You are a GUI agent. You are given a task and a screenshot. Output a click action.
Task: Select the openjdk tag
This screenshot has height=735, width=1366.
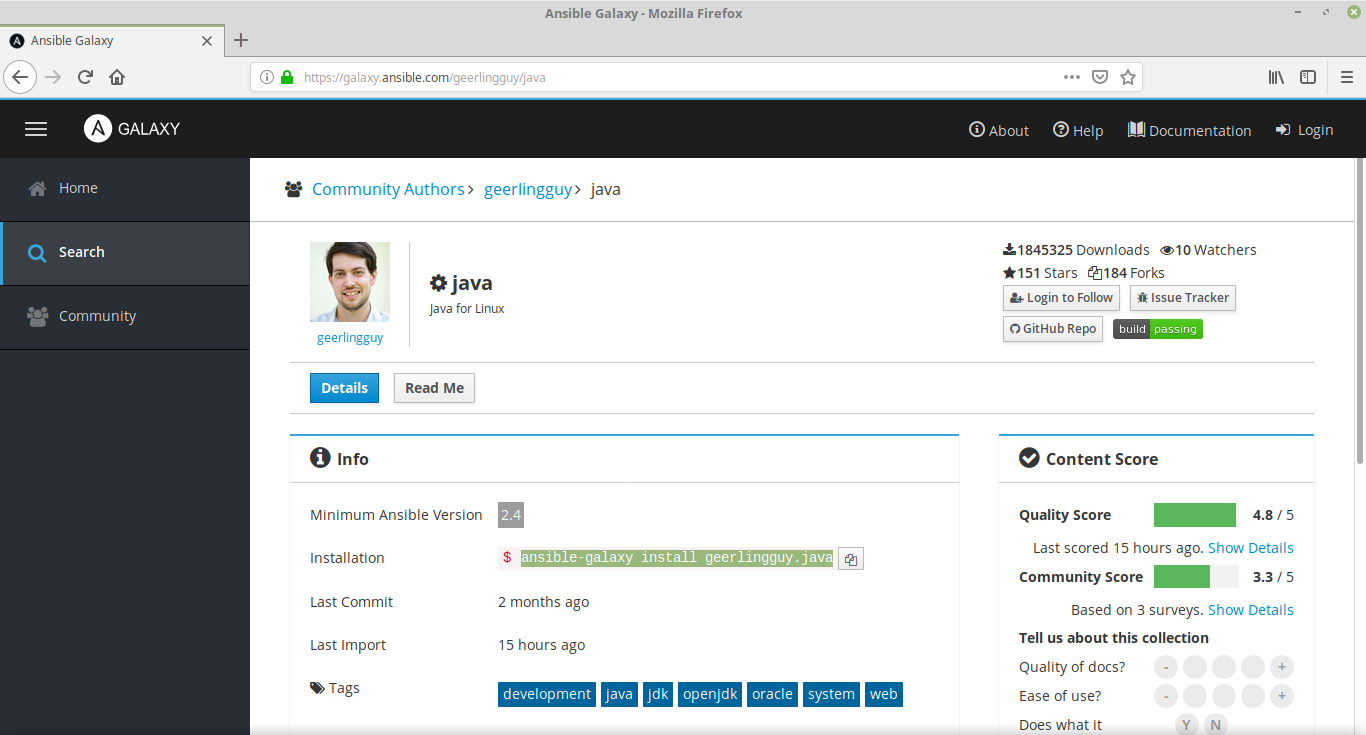[x=710, y=694]
